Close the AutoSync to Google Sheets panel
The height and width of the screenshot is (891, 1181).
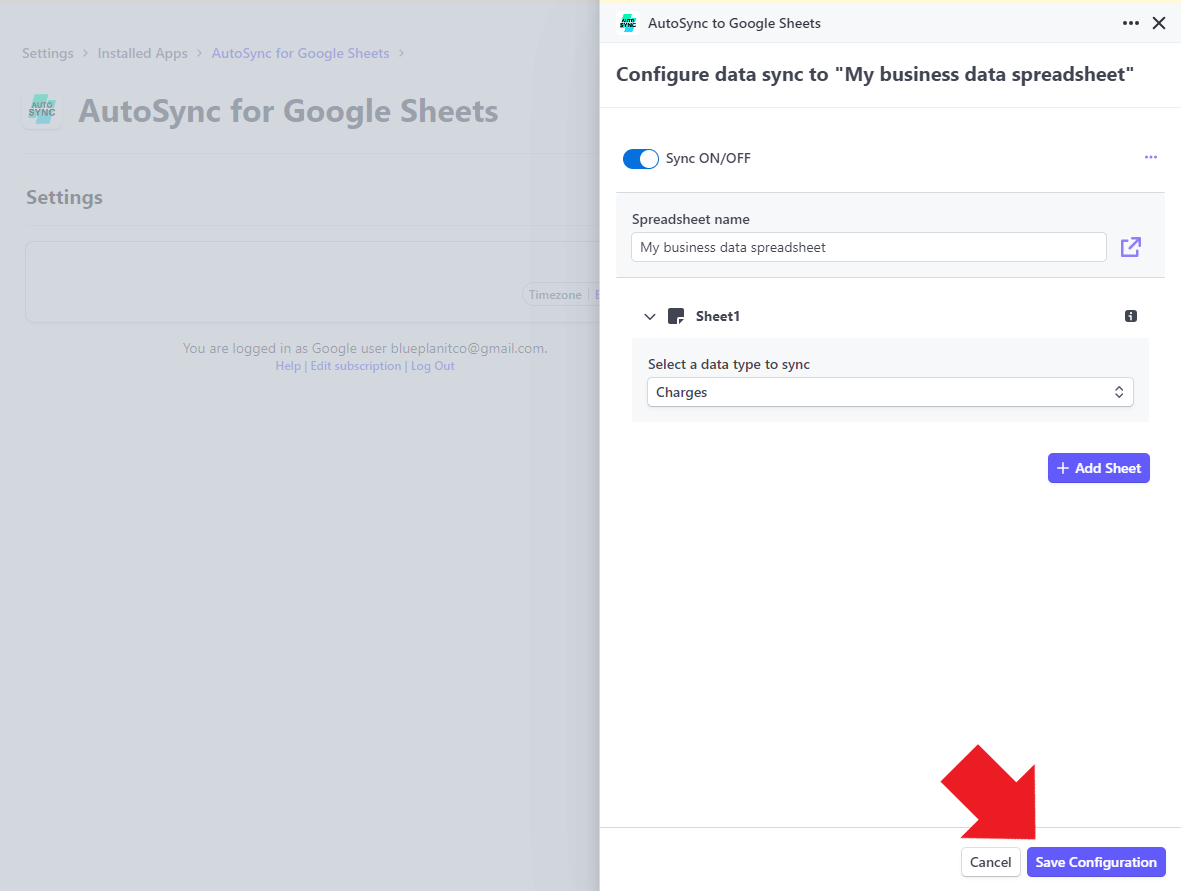tap(1159, 23)
